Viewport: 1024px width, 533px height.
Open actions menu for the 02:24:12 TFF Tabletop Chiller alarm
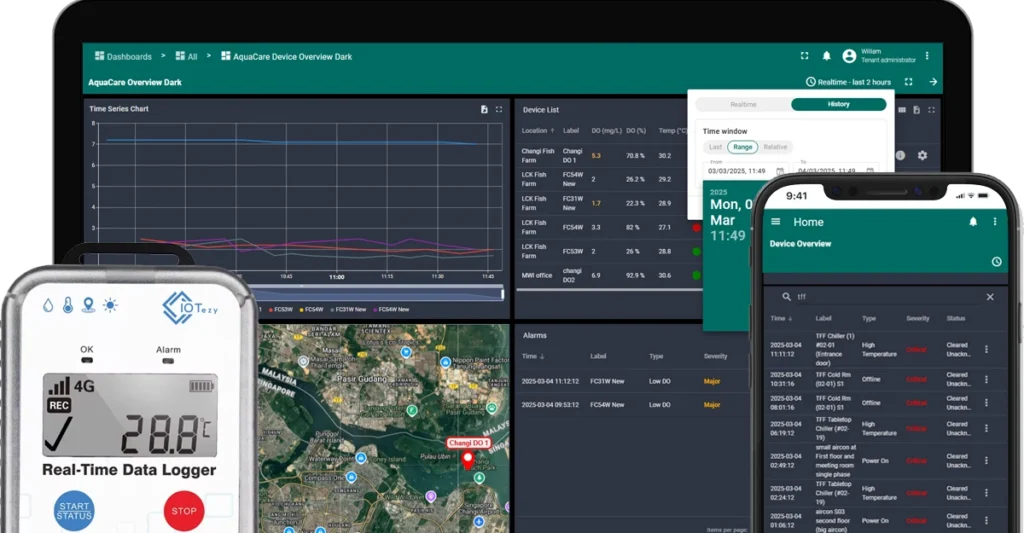pyautogui.click(x=986, y=493)
